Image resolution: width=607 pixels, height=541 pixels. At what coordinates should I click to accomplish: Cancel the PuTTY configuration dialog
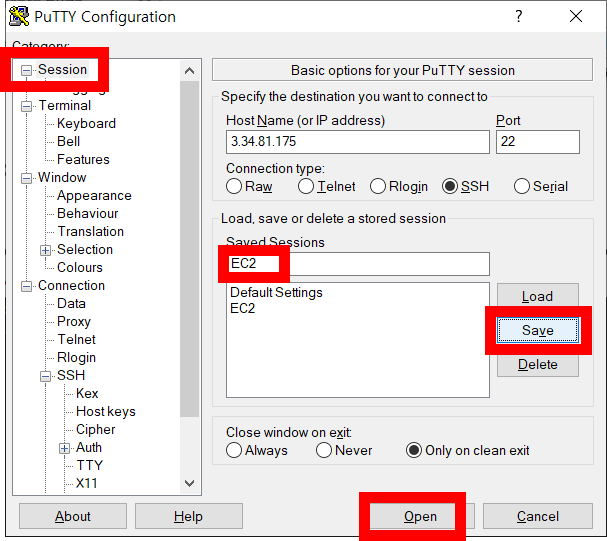538,516
